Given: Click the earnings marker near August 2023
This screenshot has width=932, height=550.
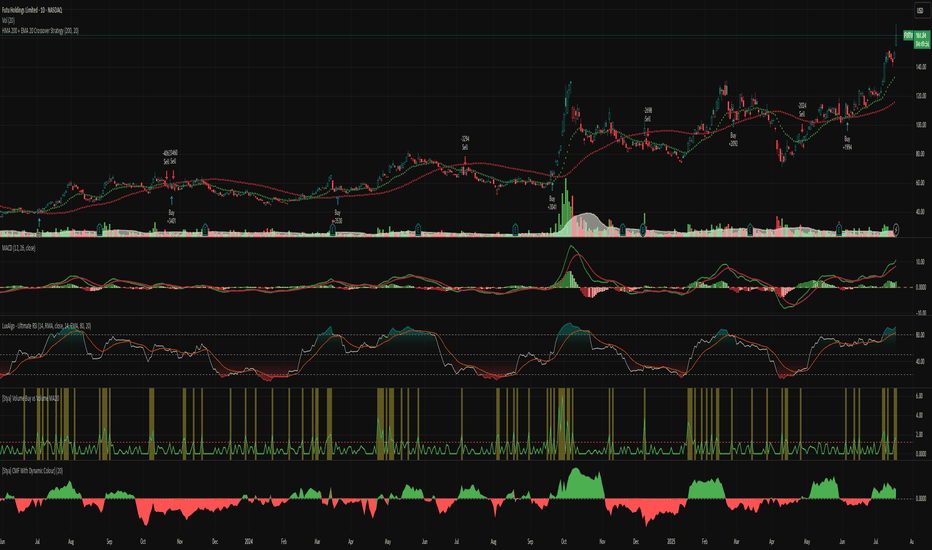Looking at the screenshot, I should click(99, 230).
